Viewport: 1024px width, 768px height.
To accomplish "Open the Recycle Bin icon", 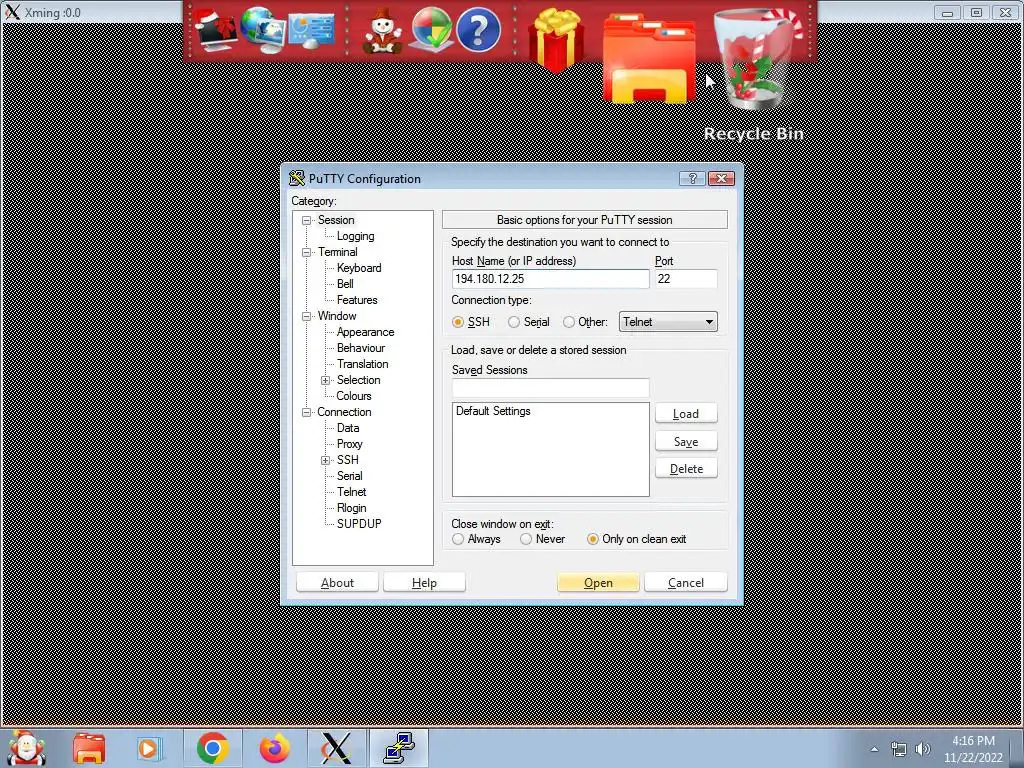I will coord(756,60).
